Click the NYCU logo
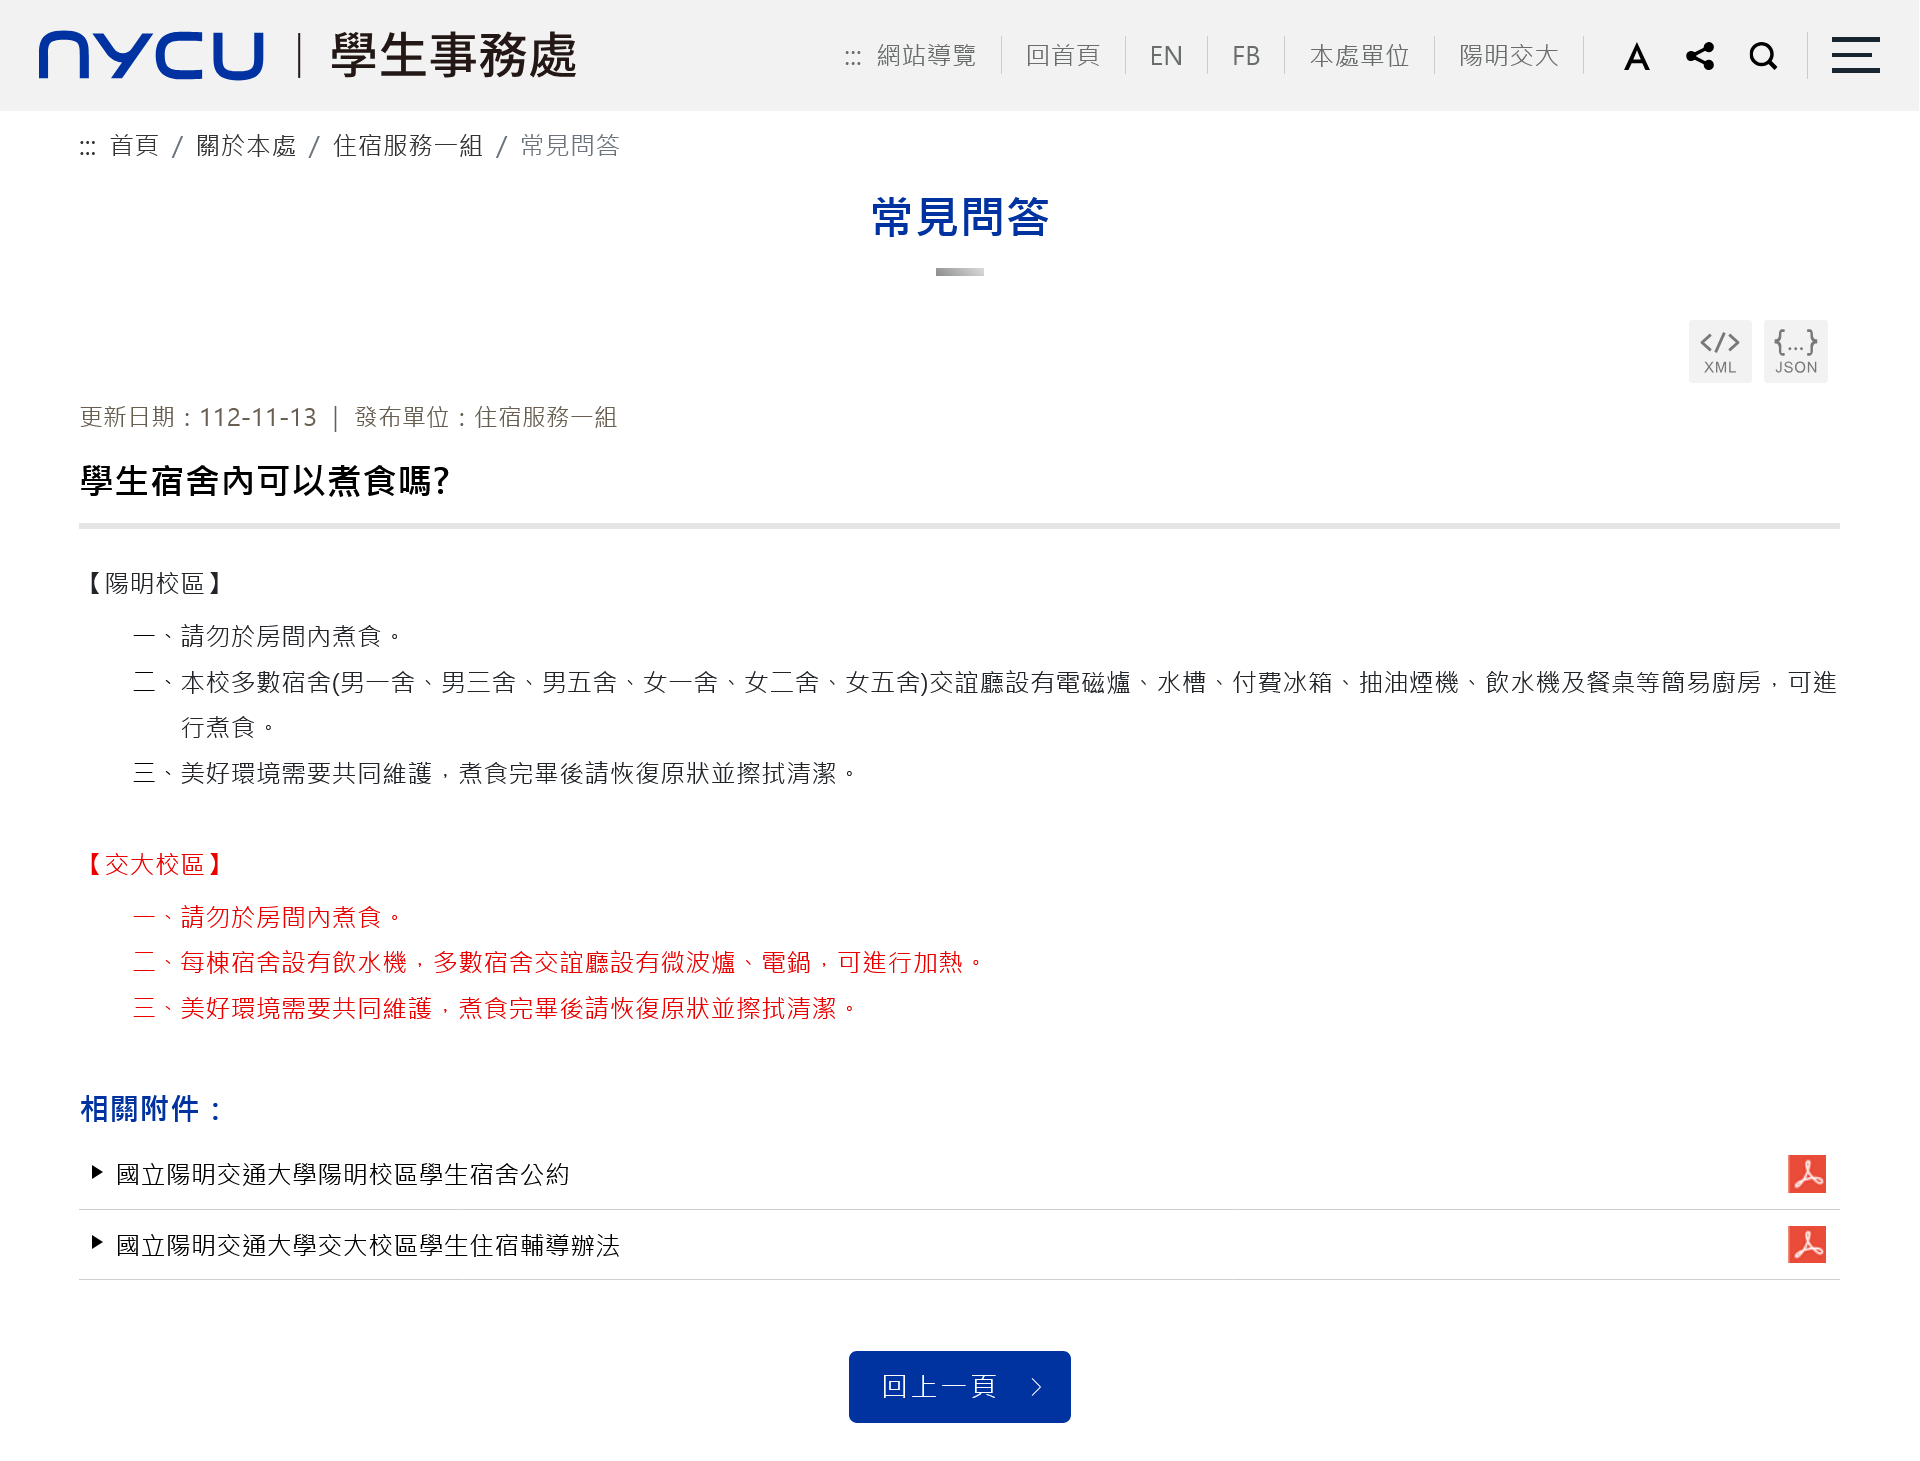 pyautogui.click(x=151, y=55)
